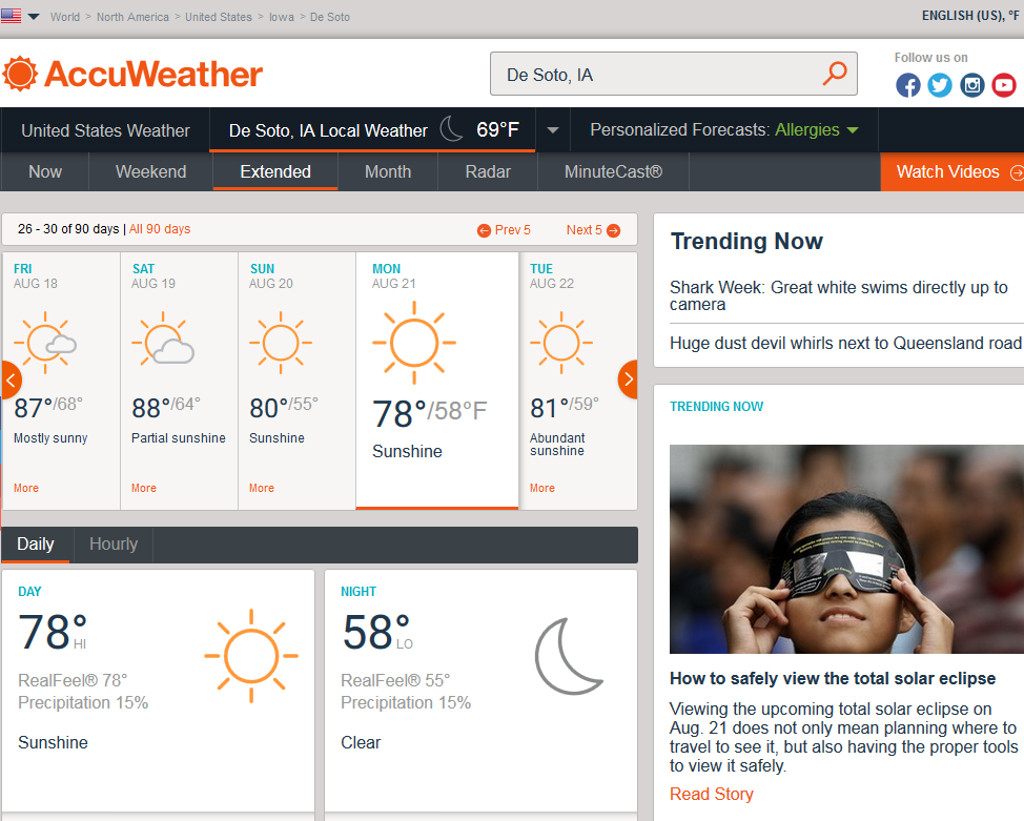This screenshot has width=1024, height=821.
Task: Switch to the Hourly tab
Action: click(113, 544)
